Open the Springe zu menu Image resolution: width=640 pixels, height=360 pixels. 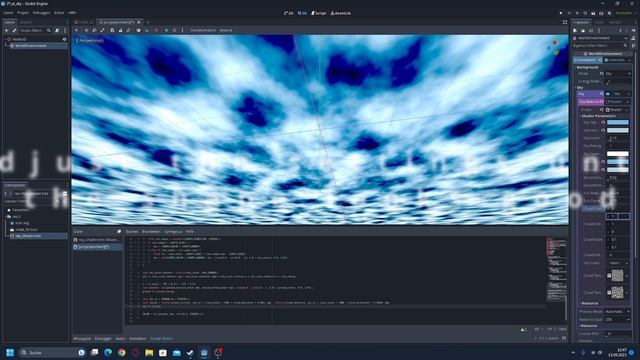tap(173, 231)
